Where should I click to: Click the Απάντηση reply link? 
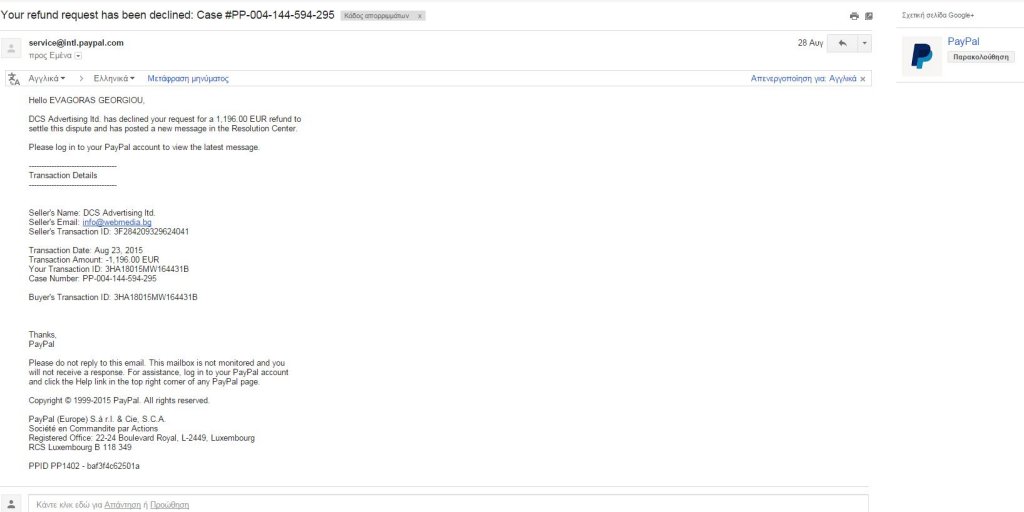click(x=122, y=505)
